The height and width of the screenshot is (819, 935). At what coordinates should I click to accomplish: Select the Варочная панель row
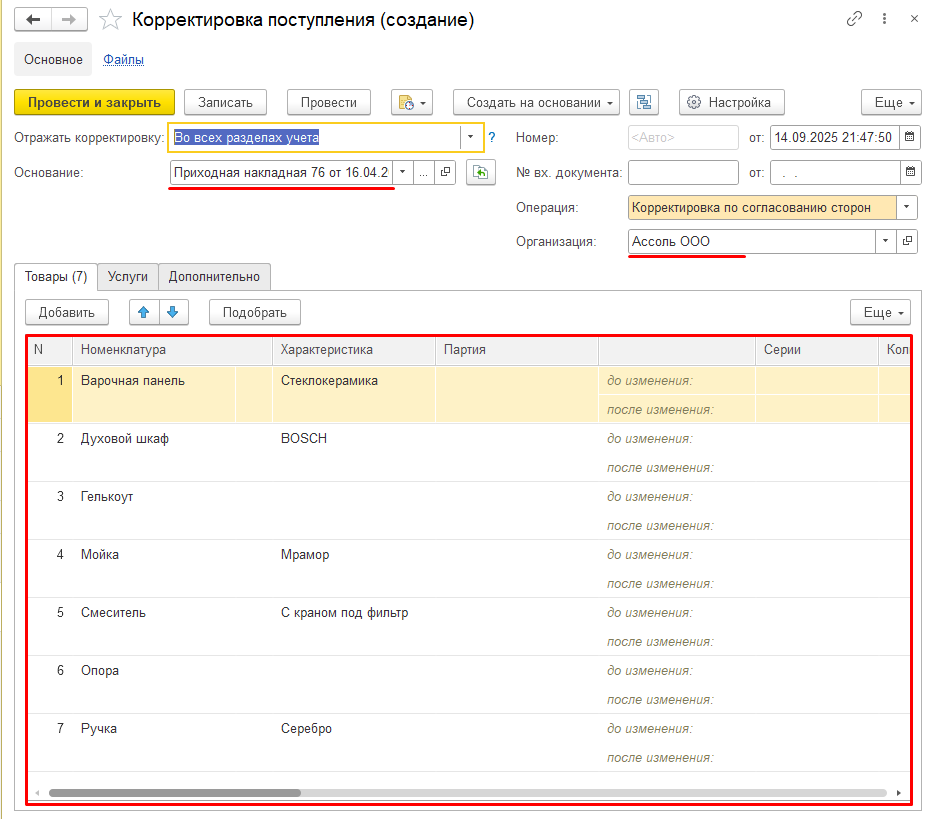point(469,395)
